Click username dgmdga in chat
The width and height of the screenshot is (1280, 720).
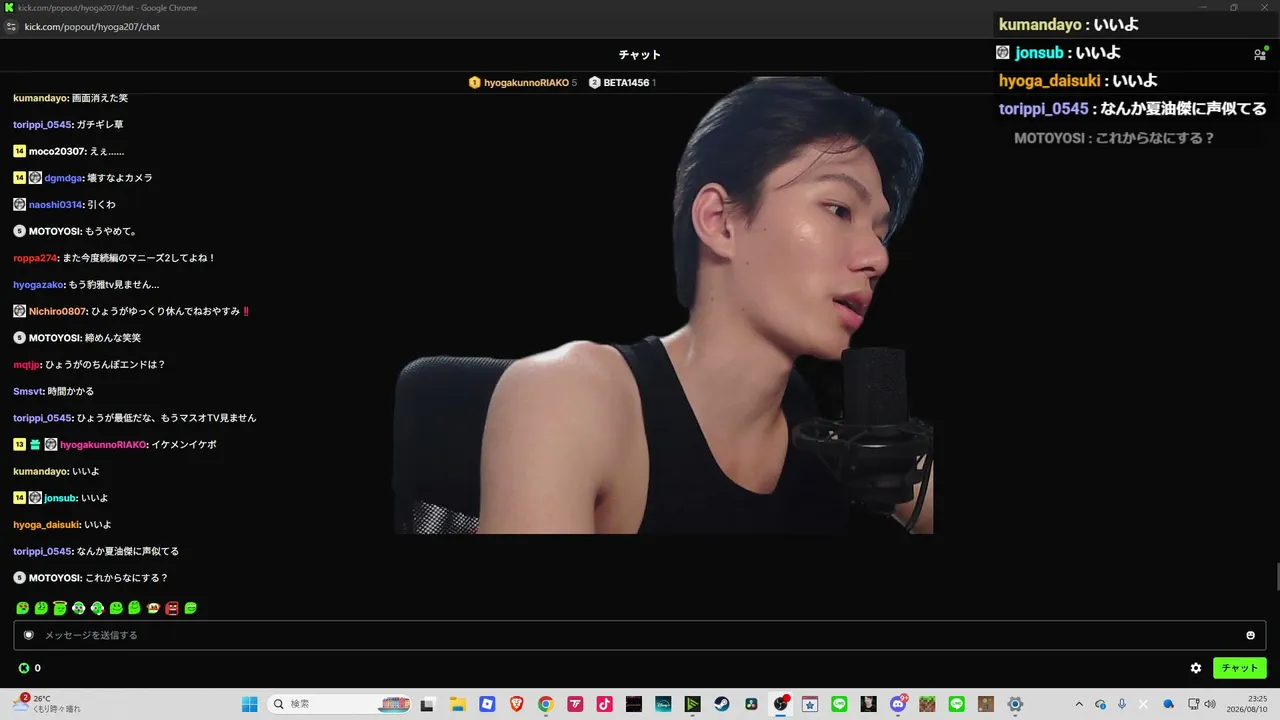click(62, 178)
